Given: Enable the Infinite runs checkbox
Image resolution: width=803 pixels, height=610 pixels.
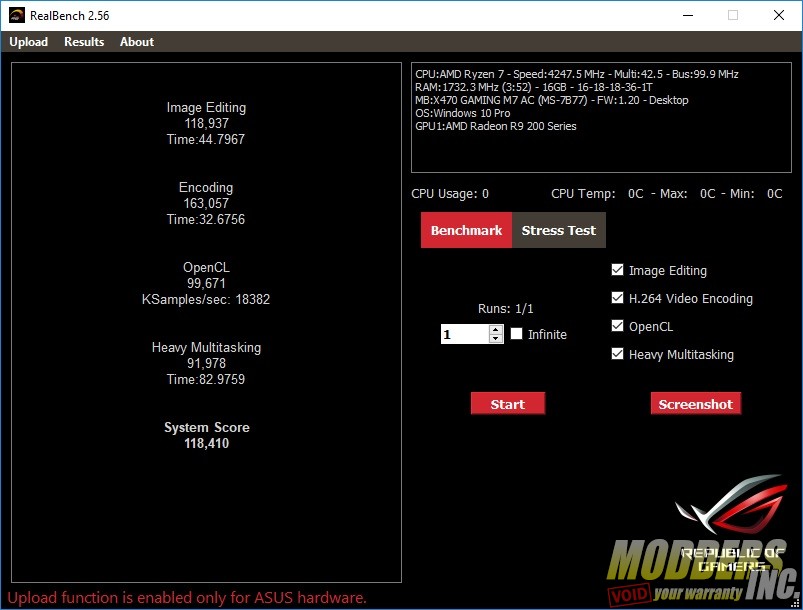Looking at the screenshot, I should pyautogui.click(x=517, y=334).
